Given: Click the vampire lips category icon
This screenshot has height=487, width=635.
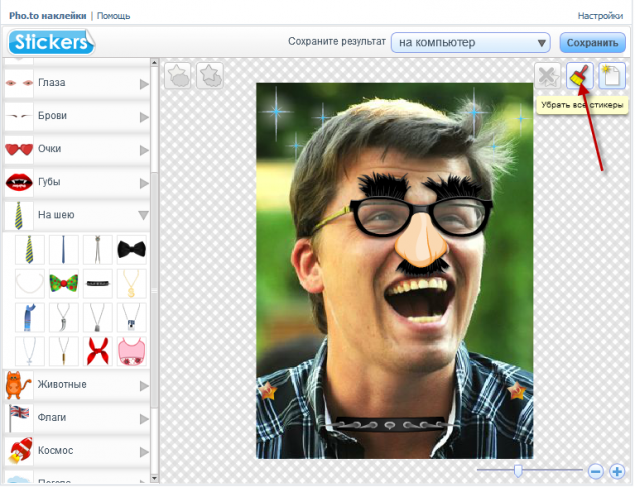Looking at the screenshot, I should 19,183.
